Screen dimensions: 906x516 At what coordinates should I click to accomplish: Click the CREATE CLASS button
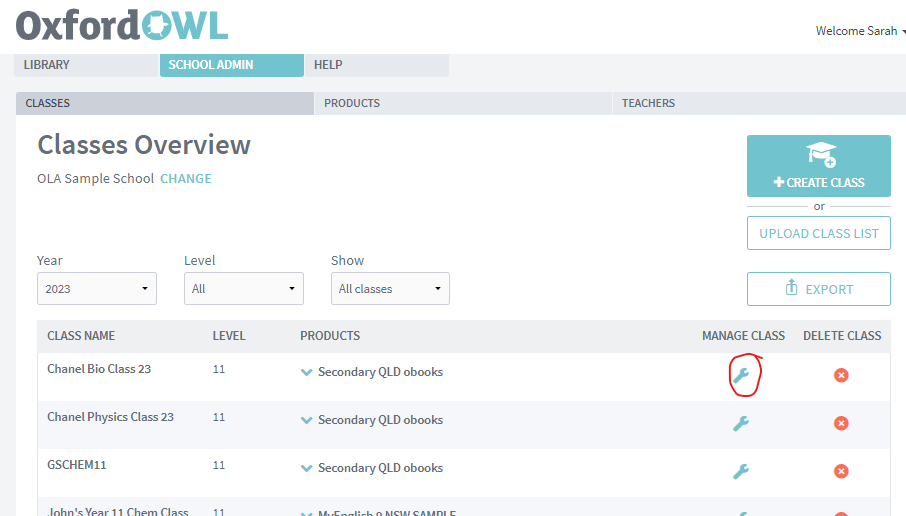tap(819, 166)
